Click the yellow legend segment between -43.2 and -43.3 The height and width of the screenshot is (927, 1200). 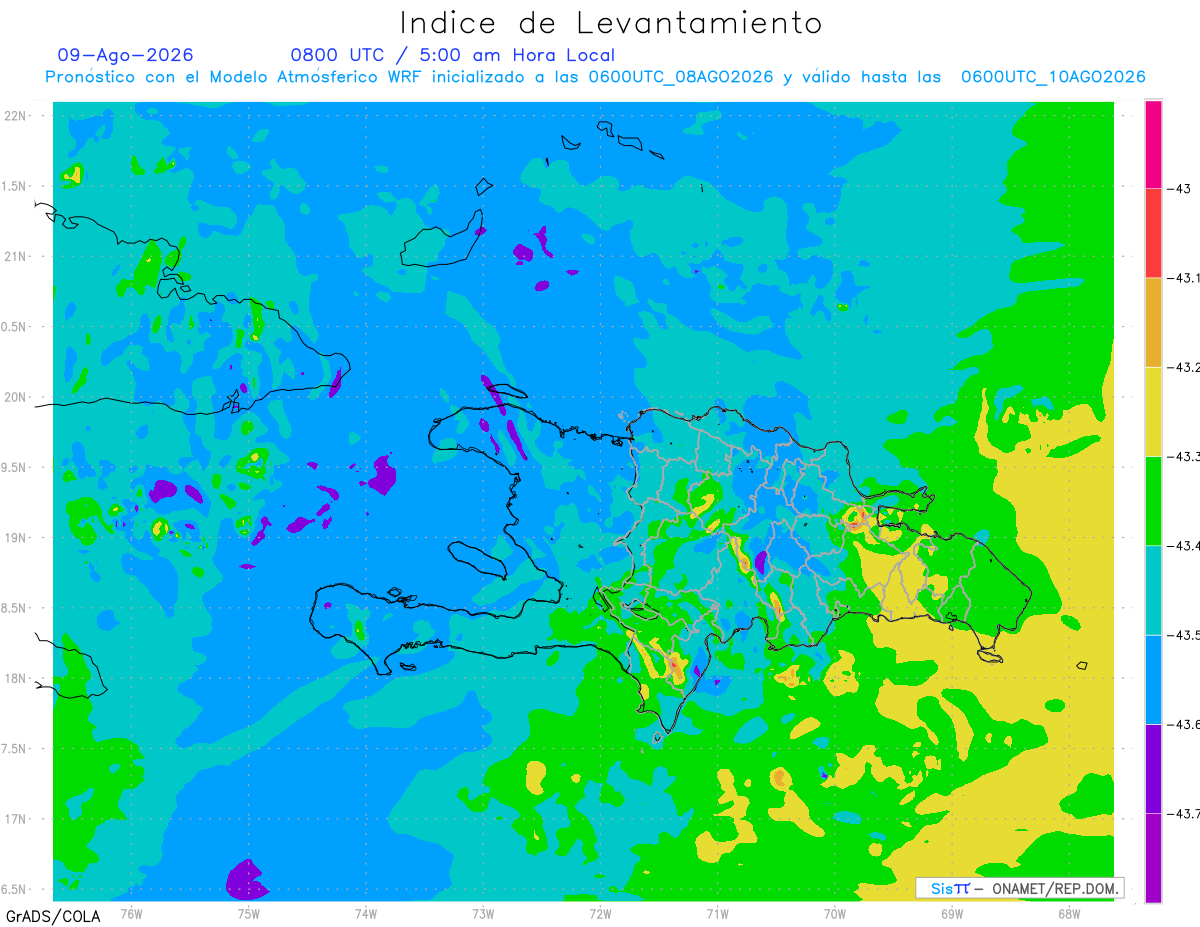[1153, 411]
